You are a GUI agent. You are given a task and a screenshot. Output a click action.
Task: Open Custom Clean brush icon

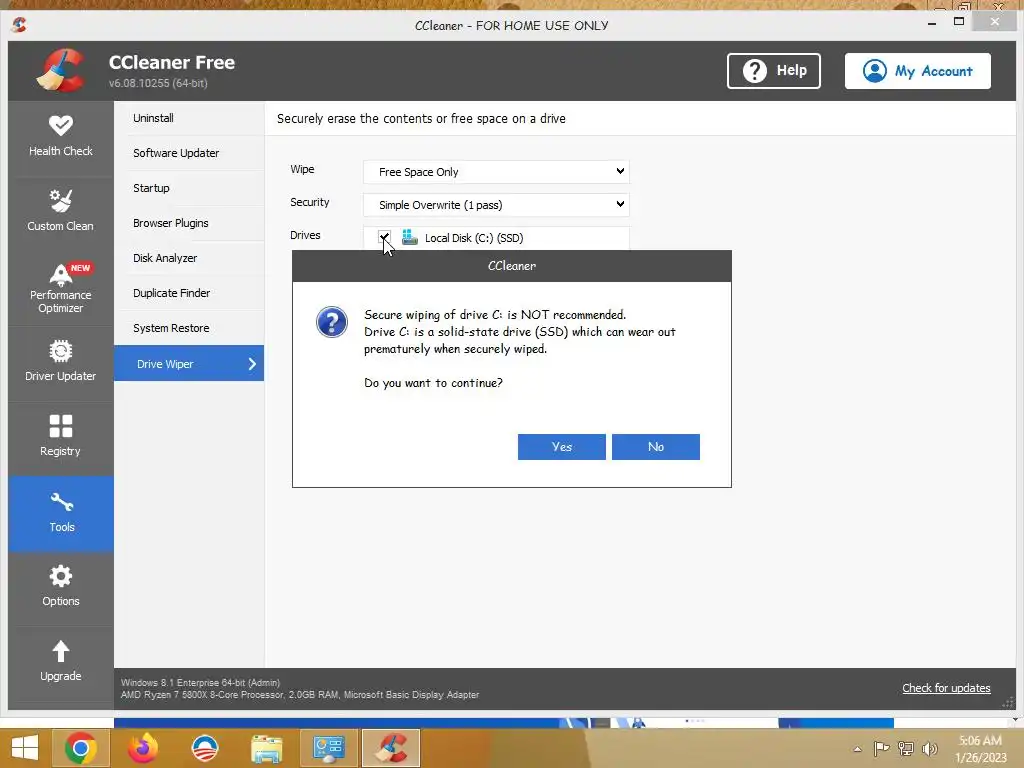(61, 200)
